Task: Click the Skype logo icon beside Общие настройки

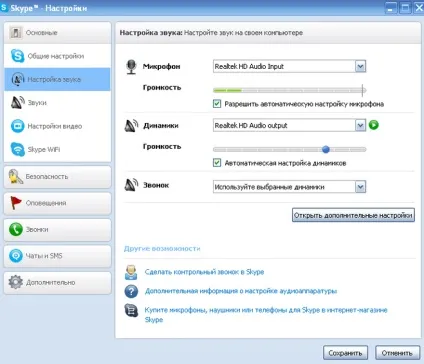Action: click(x=17, y=56)
